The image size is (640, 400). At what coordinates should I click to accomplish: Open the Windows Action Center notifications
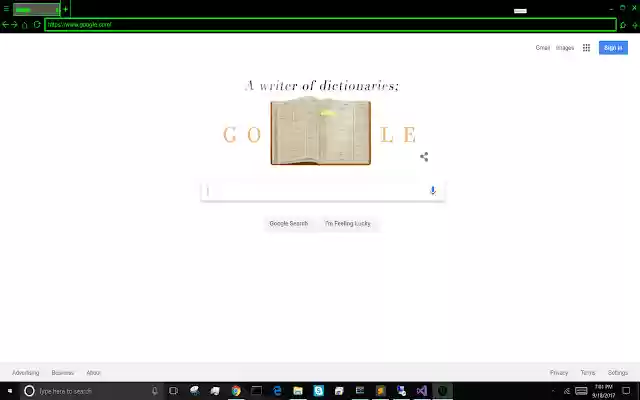pos(626,391)
